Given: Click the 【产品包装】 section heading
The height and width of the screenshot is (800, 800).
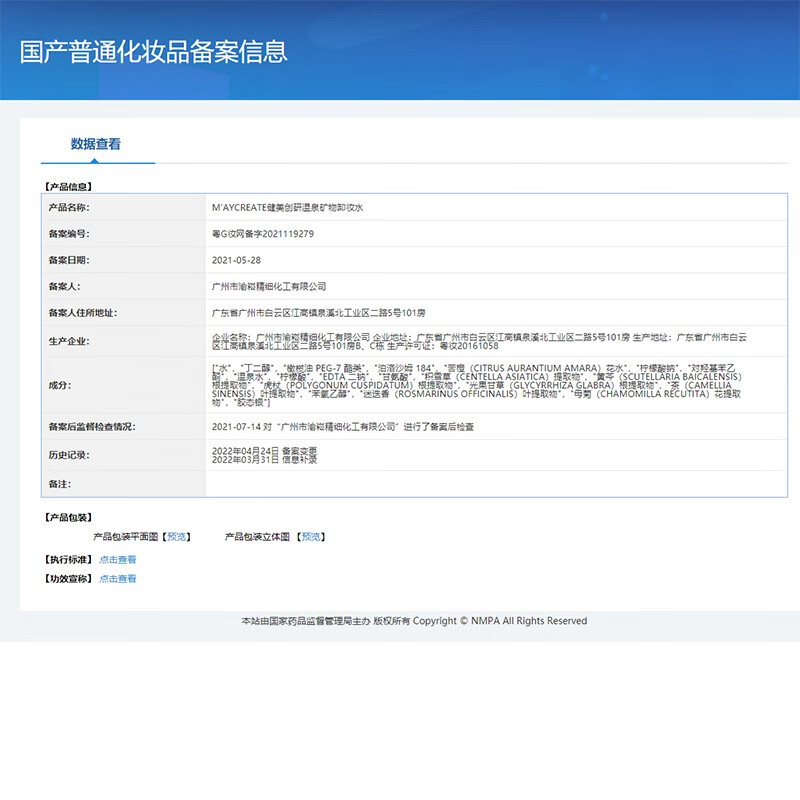Looking at the screenshot, I should coord(68,517).
